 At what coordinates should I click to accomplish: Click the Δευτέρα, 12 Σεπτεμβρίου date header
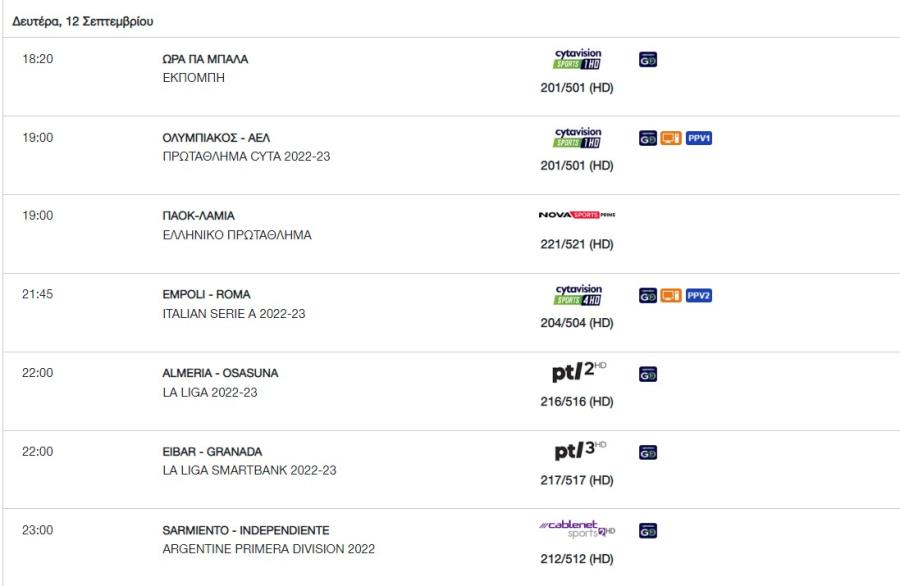[x=83, y=21]
